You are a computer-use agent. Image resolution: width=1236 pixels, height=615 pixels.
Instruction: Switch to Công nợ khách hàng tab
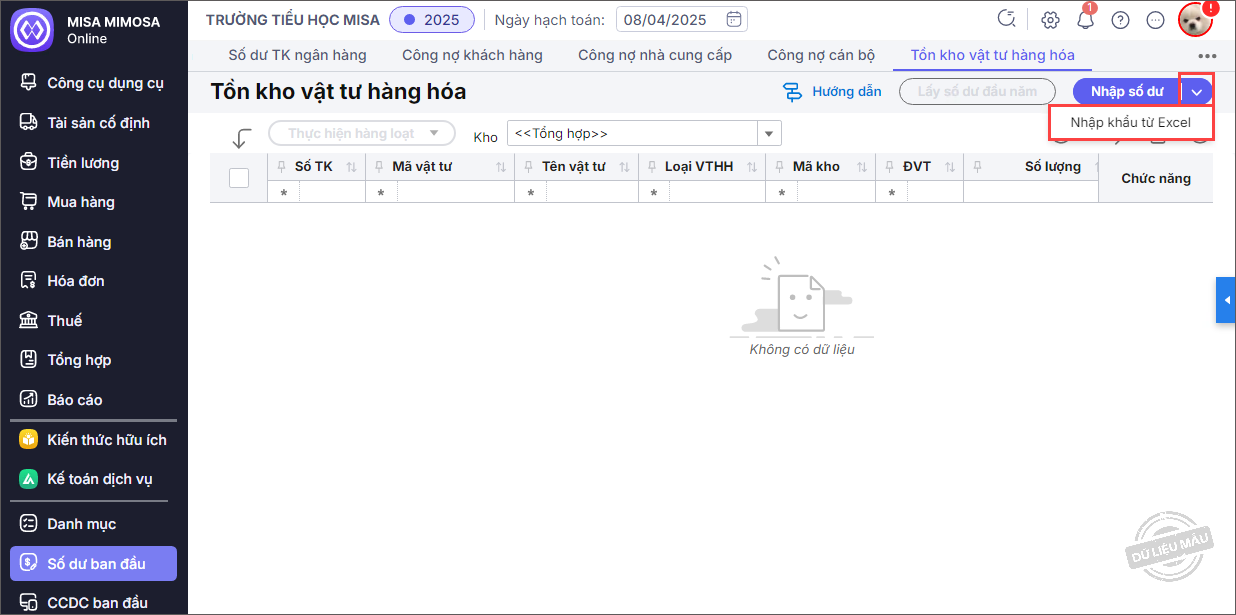[472, 55]
